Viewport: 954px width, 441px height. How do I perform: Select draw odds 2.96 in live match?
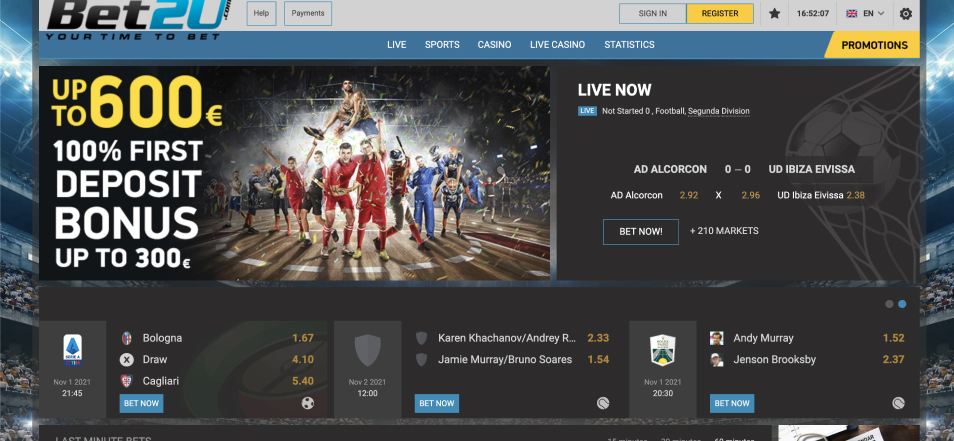pos(750,195)
